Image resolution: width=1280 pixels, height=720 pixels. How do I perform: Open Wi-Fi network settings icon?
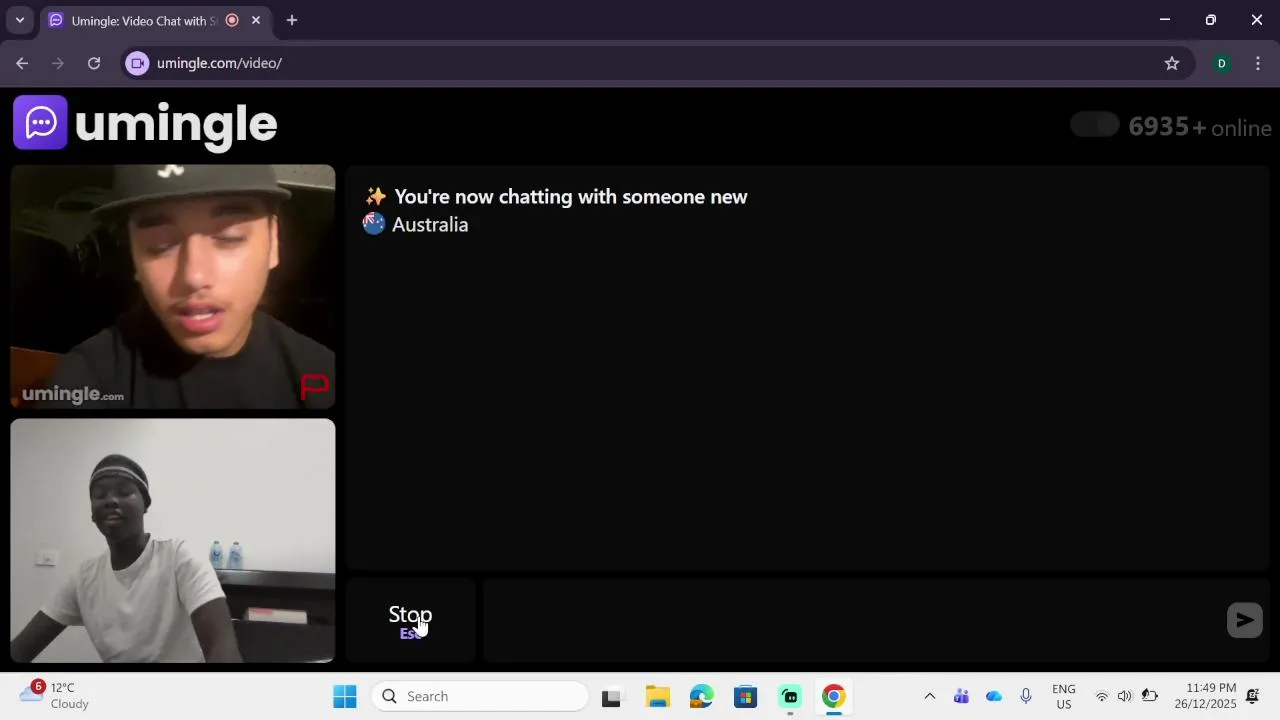click(x=1101, y=696)
